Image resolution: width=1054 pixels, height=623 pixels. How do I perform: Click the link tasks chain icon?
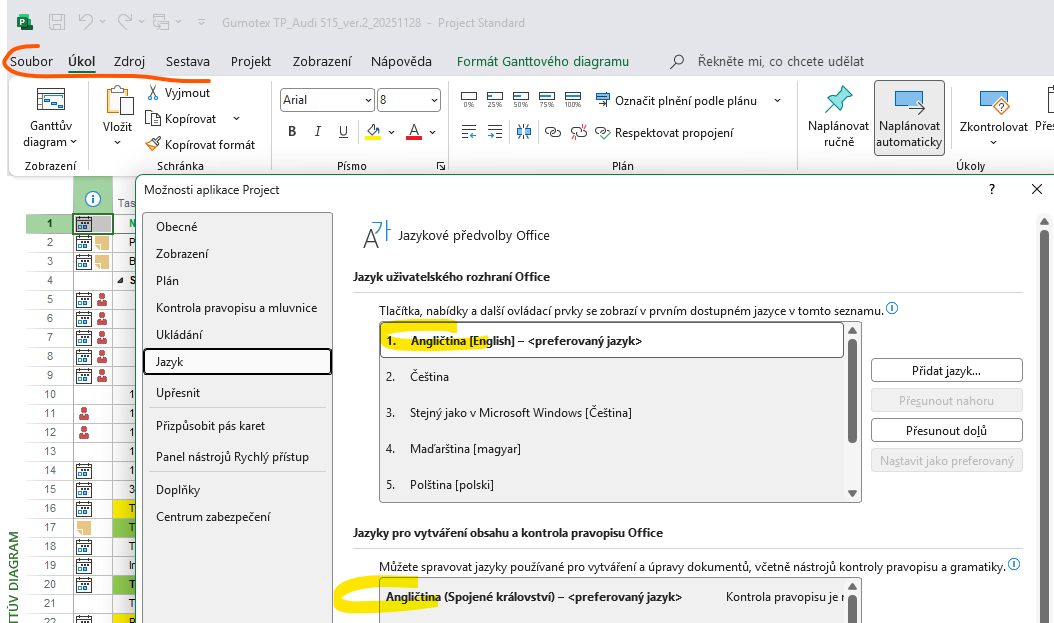553,132
